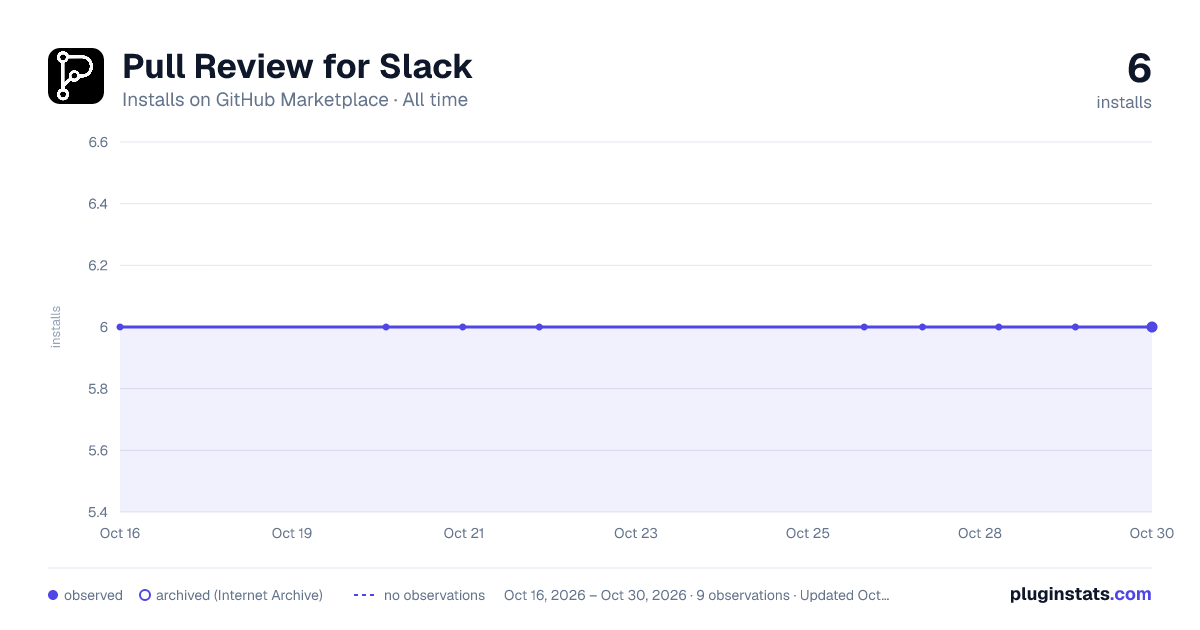Click the 'Pull Review for Slack' title
The height and width of the screenshot is (630, 1200).
click(x=297, y=67)
